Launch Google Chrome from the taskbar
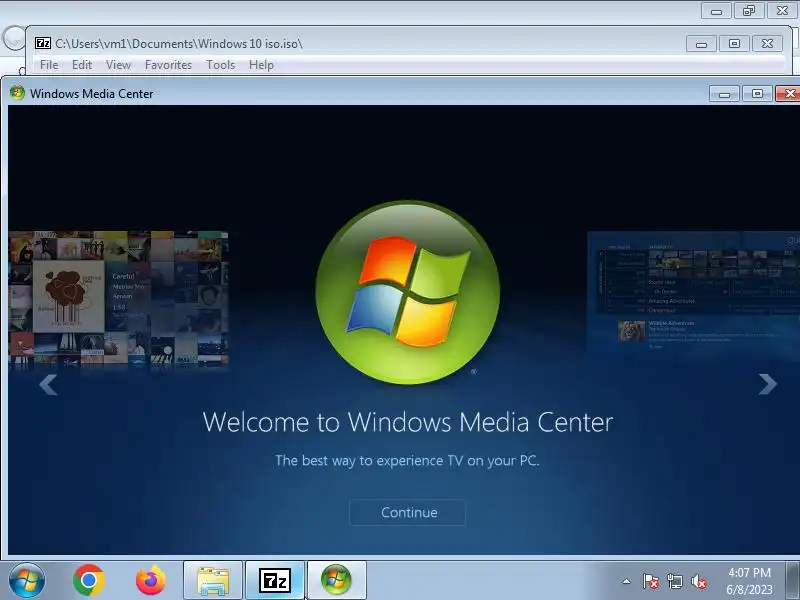800x600 pixels. click(89, 580)
